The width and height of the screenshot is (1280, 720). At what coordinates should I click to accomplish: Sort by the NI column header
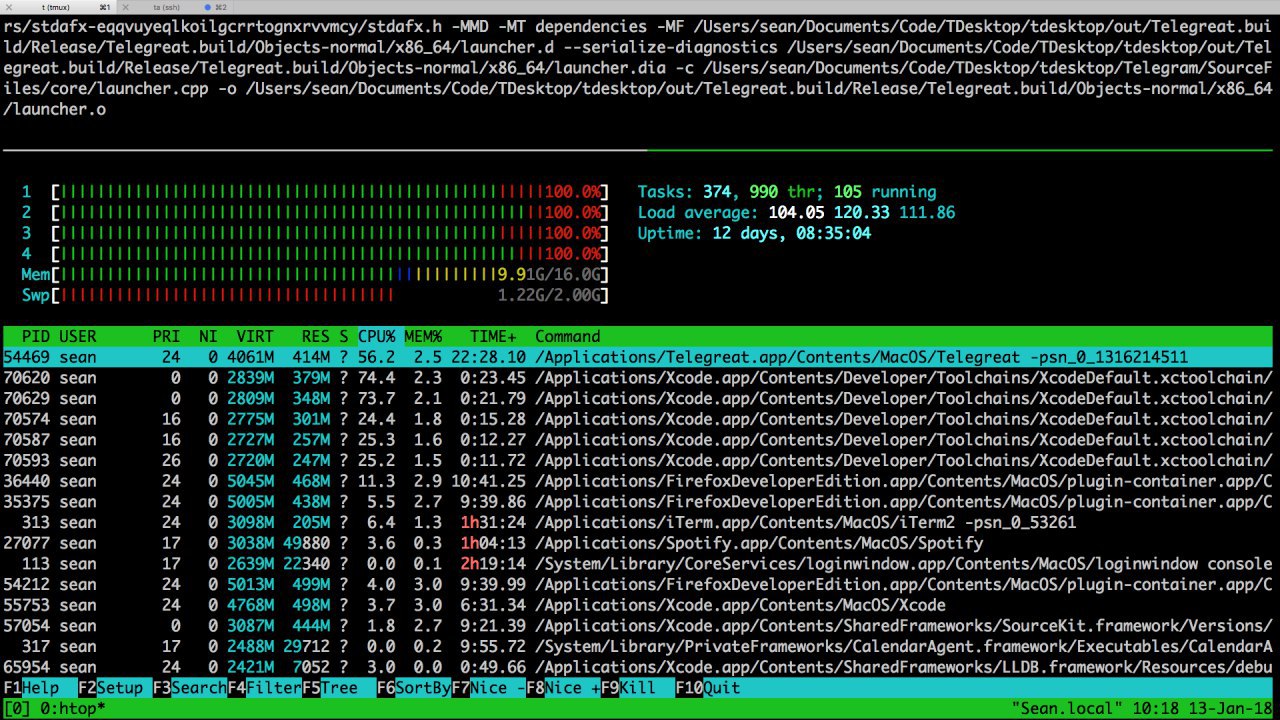pyautogui.click(x=208, y=336)
